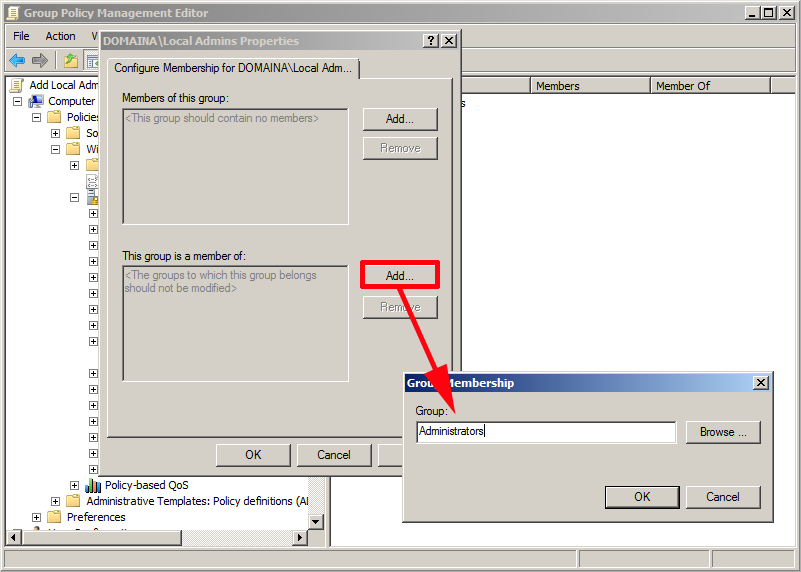Collapse the Policies node
The width and height of the screenshot is (801, 572).
(36, 117)
